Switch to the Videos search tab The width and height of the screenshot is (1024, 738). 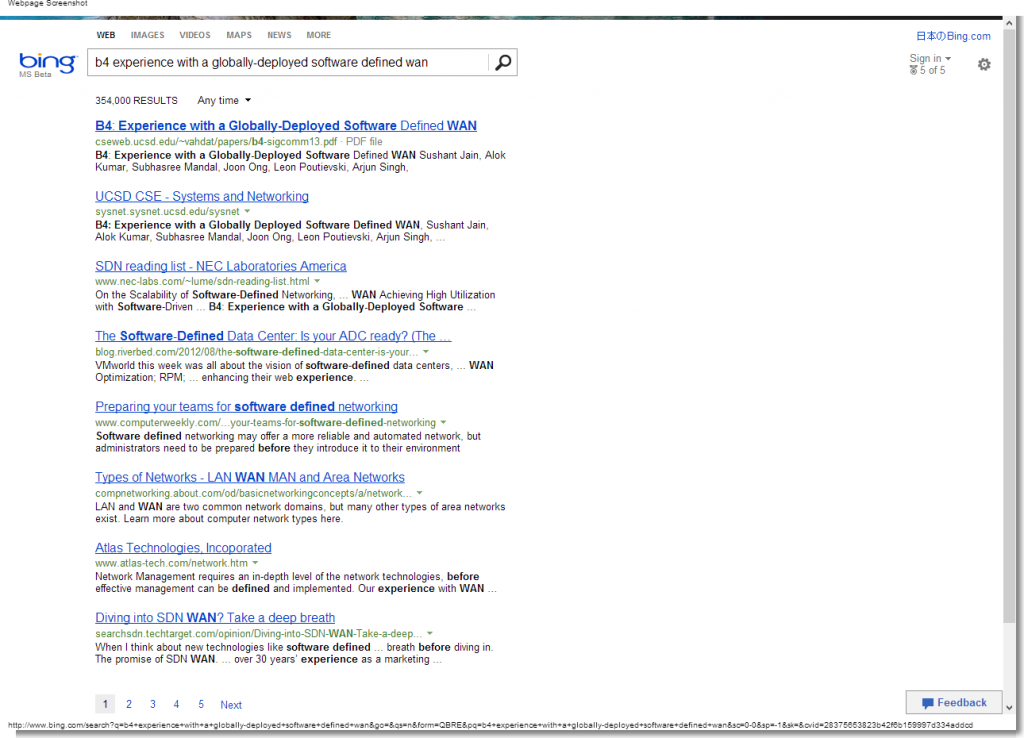(x=195, y=35)
